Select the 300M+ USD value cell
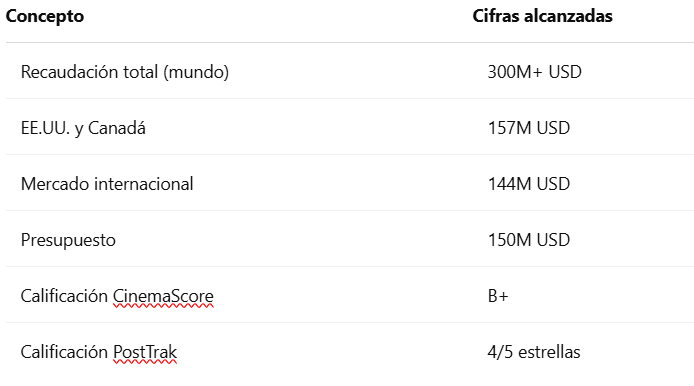The width and height of the screenshot is (694, 386). tap(534, 72)
